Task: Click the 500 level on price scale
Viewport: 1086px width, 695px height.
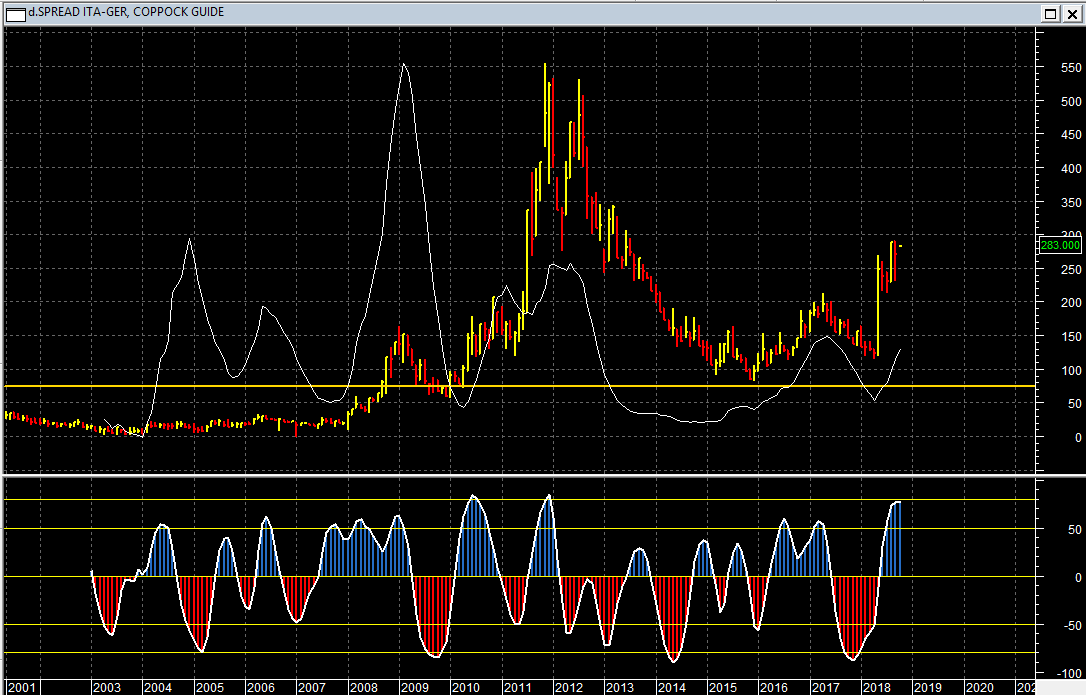Action: pyautogui.click(x=1071, y=101)
